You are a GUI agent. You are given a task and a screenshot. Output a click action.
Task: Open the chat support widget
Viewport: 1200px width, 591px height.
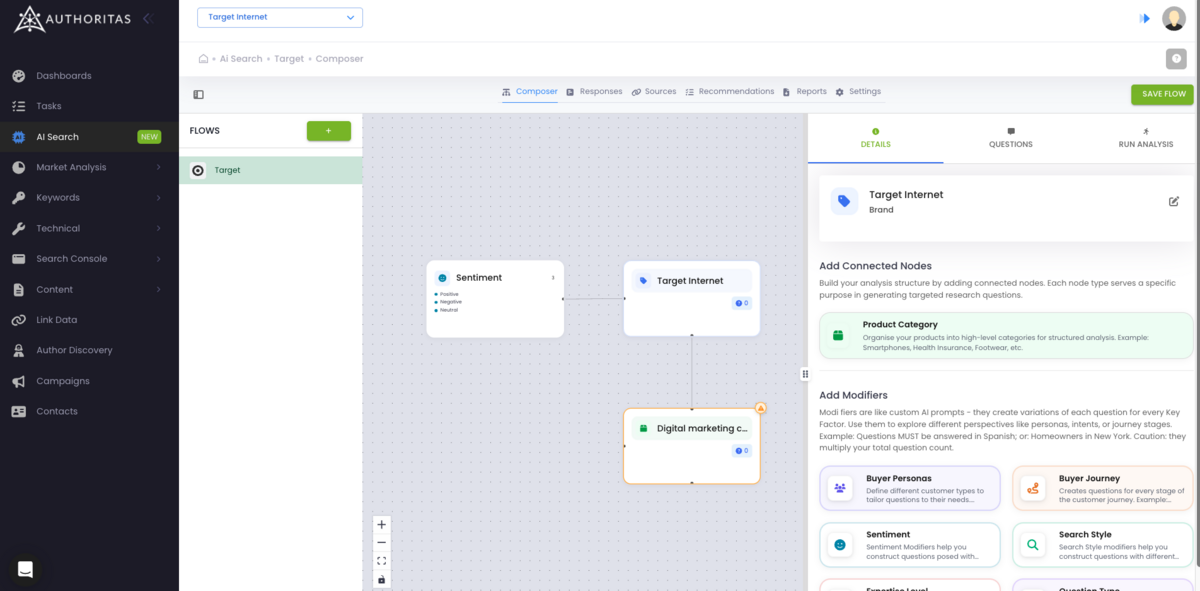[26, 569]
